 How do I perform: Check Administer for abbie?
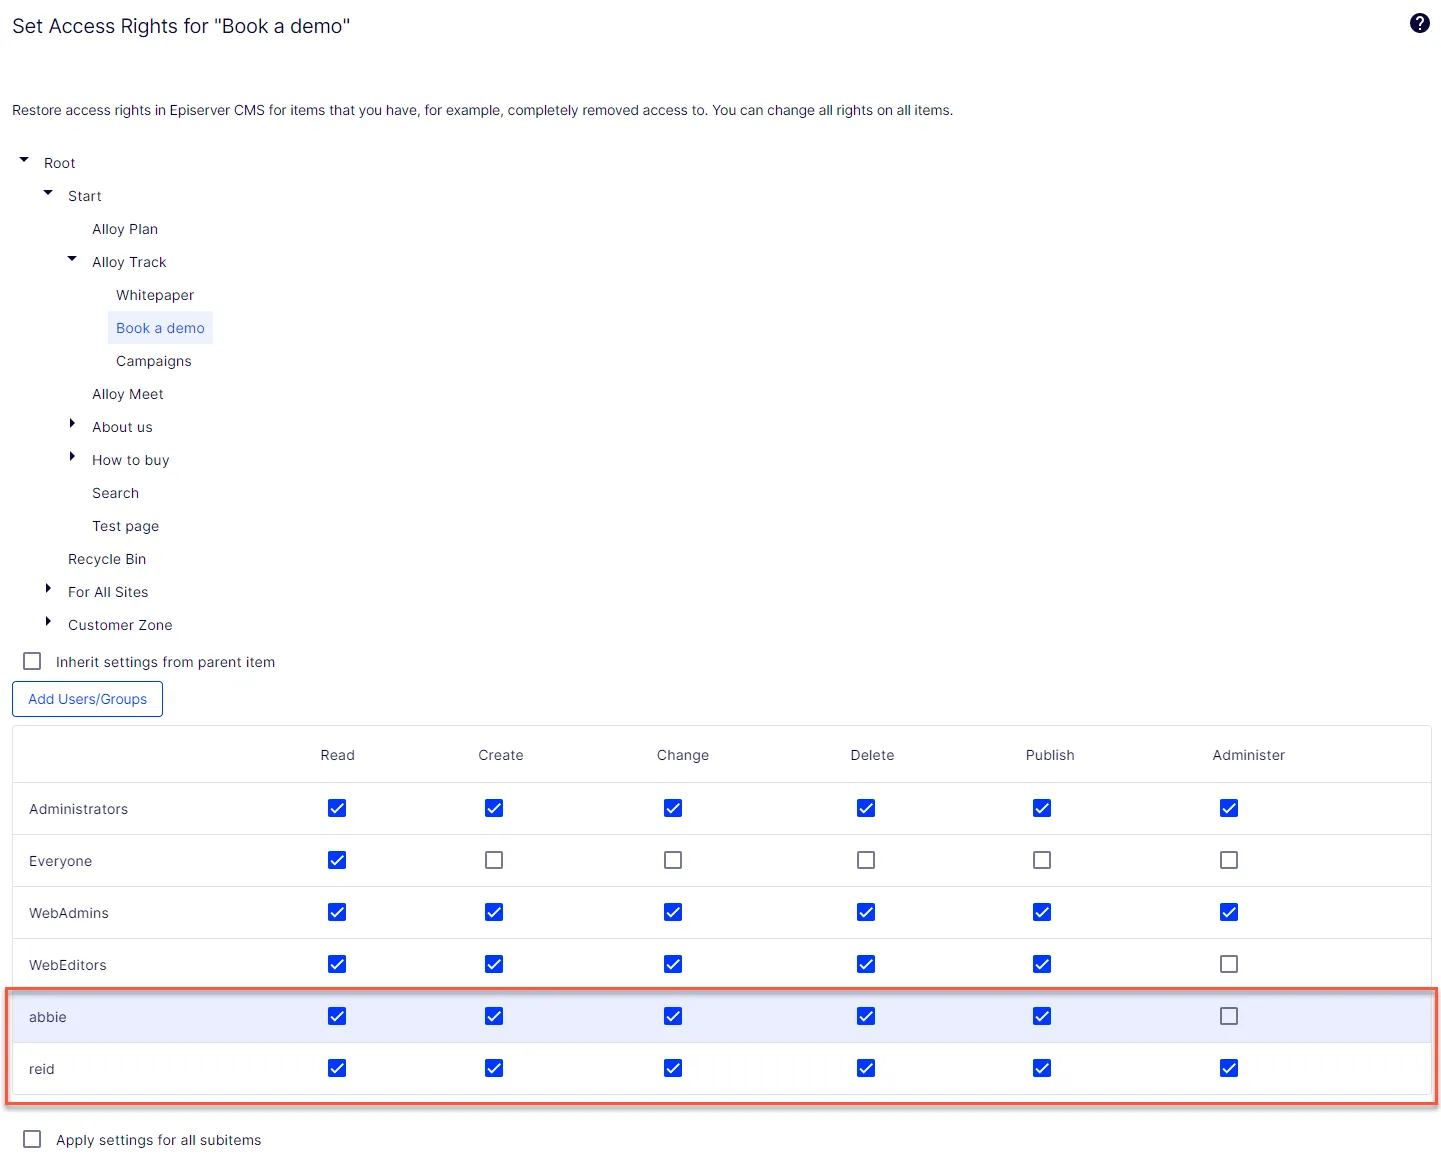coord(1229,1016)
